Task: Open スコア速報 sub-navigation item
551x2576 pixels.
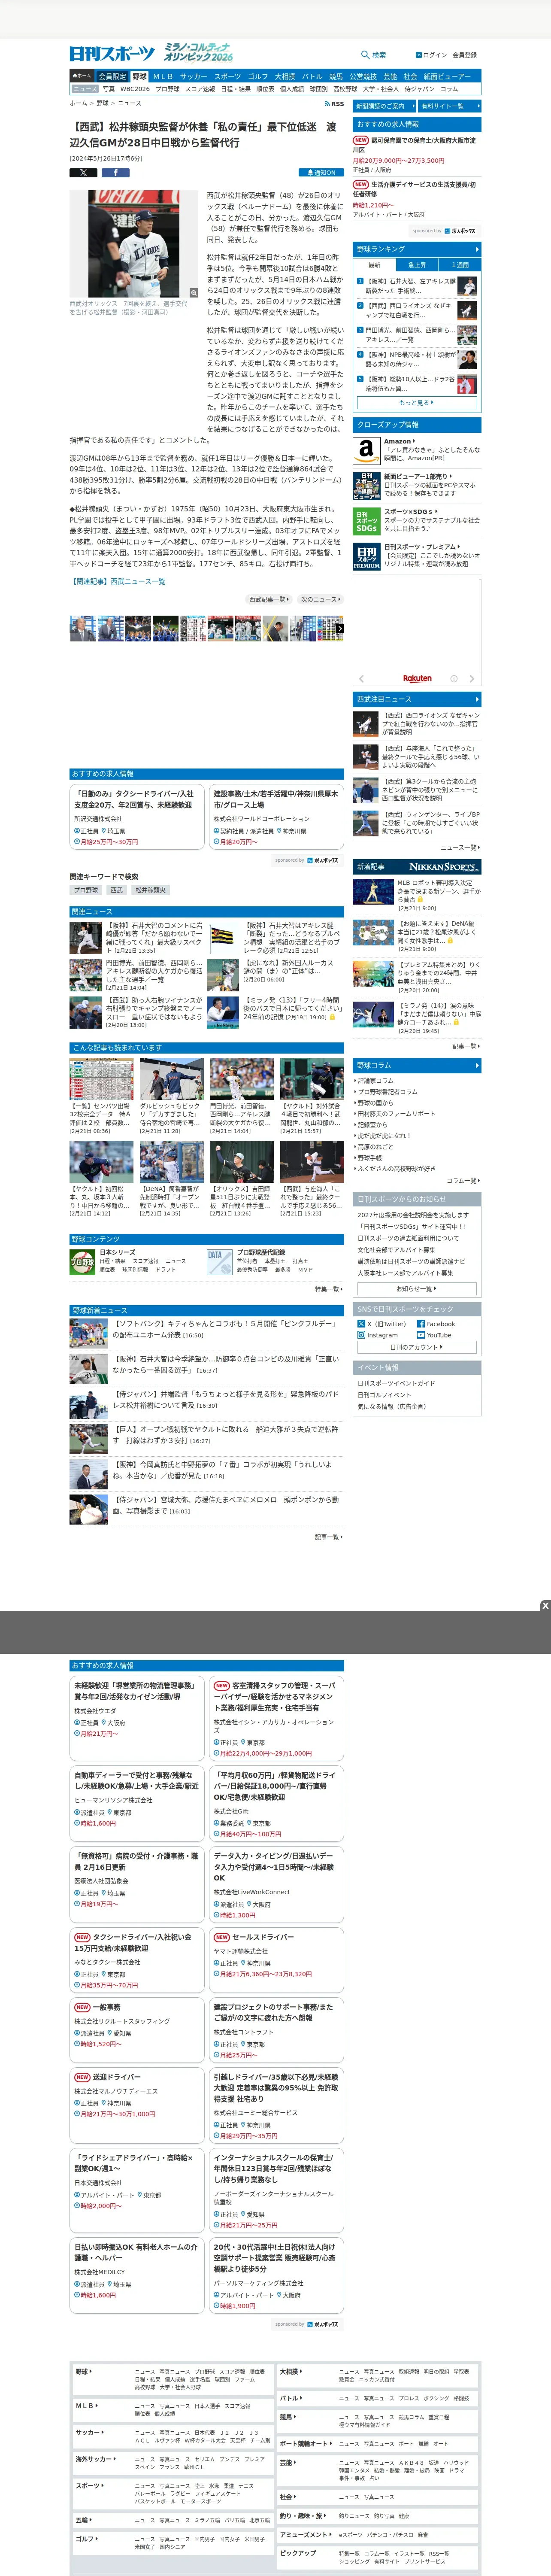Action: 200,89
